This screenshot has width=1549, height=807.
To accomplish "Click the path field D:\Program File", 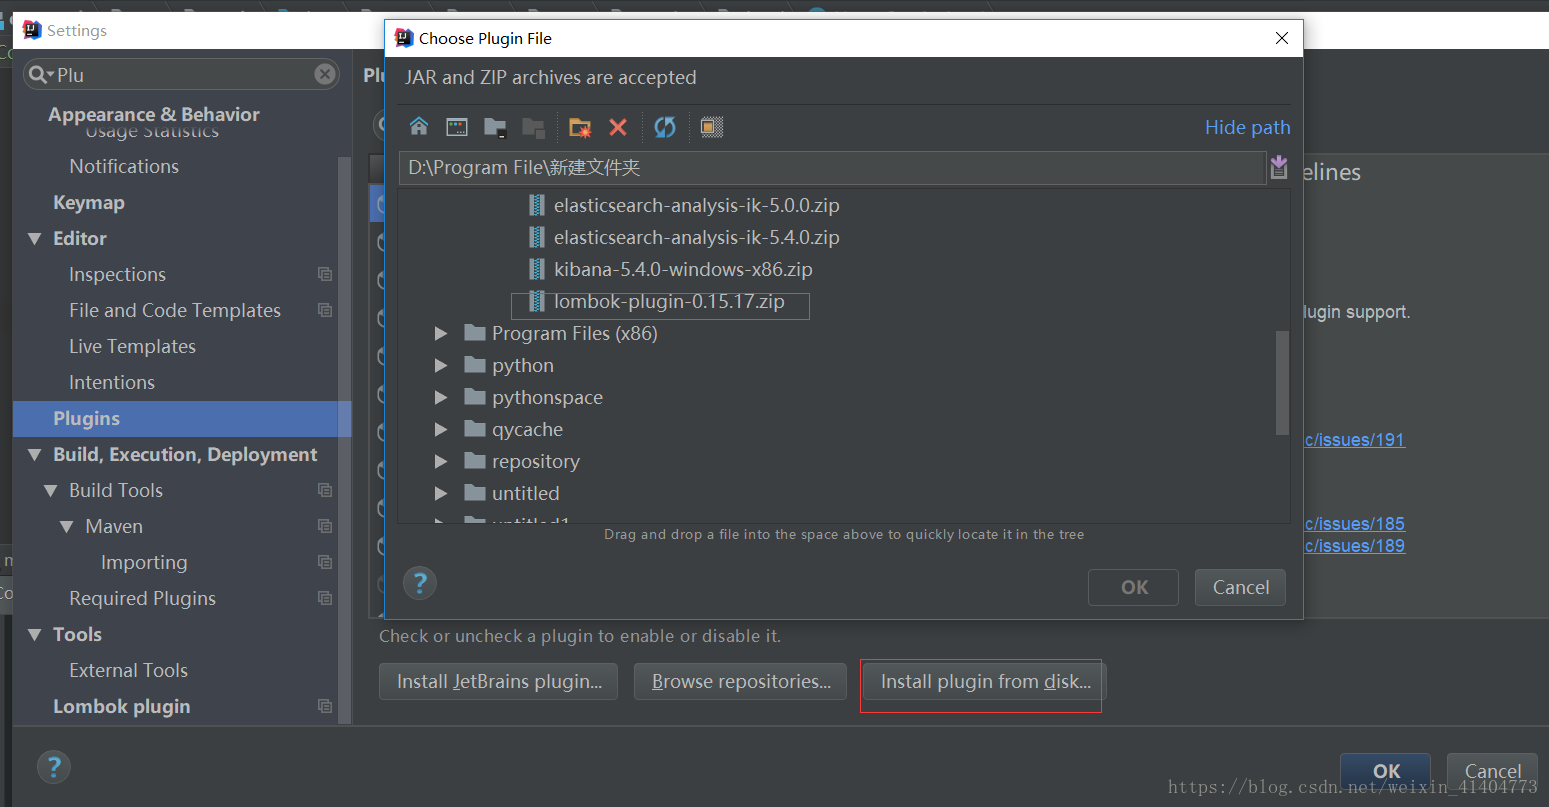I will coord(832,167).
